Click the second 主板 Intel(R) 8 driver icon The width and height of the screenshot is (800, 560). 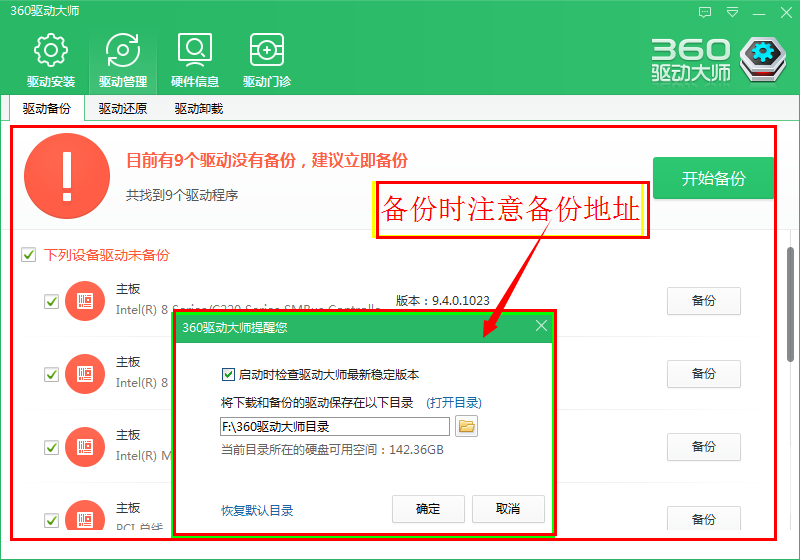85,374
